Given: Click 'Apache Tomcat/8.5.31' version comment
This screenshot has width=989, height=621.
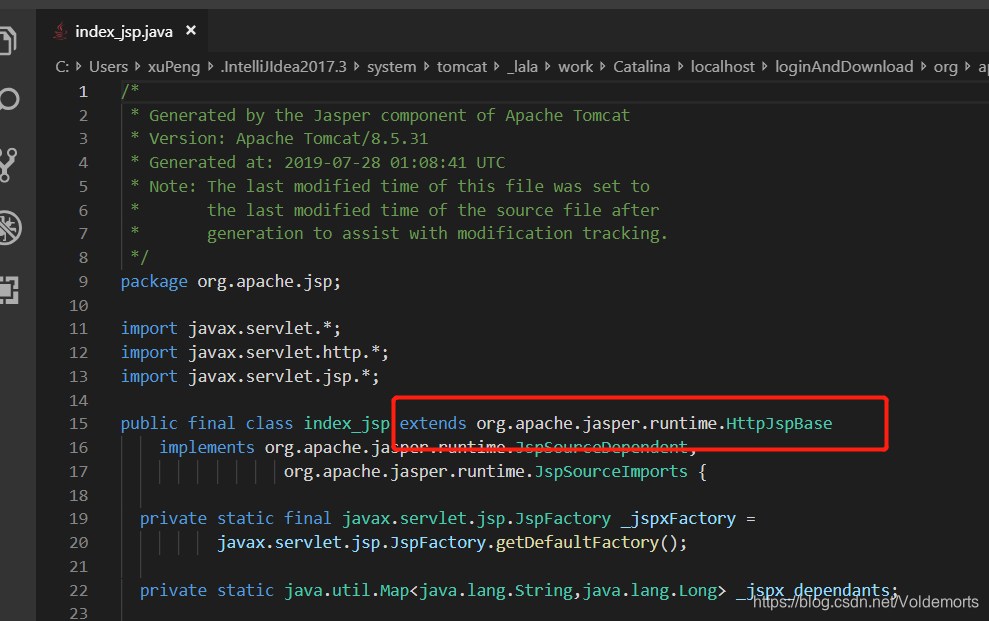Looking at the screenshot, I should pyautogui.click(x=332, y=139).
